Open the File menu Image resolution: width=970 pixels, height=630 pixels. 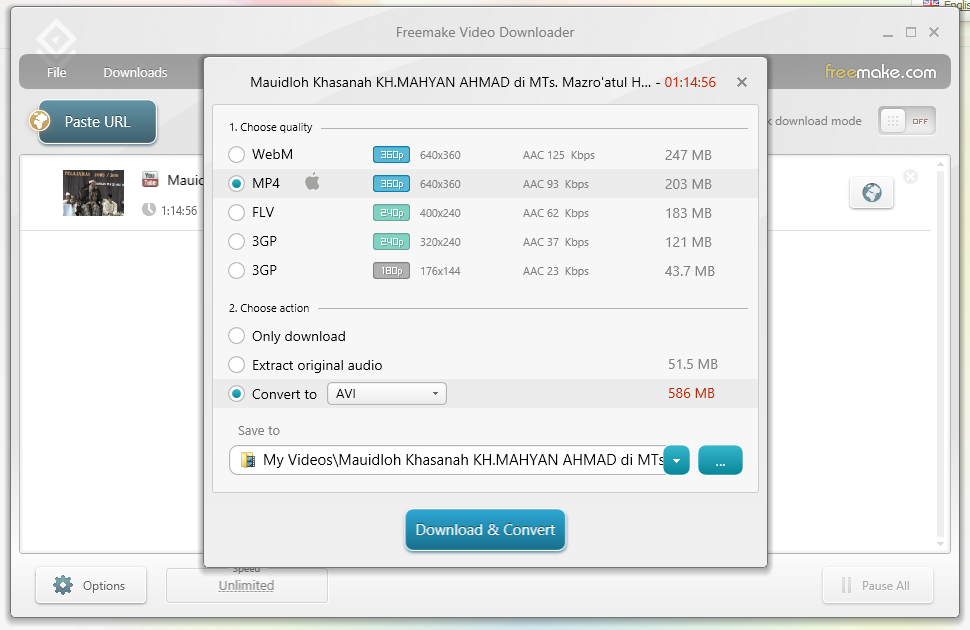click(x=56, y=72)
